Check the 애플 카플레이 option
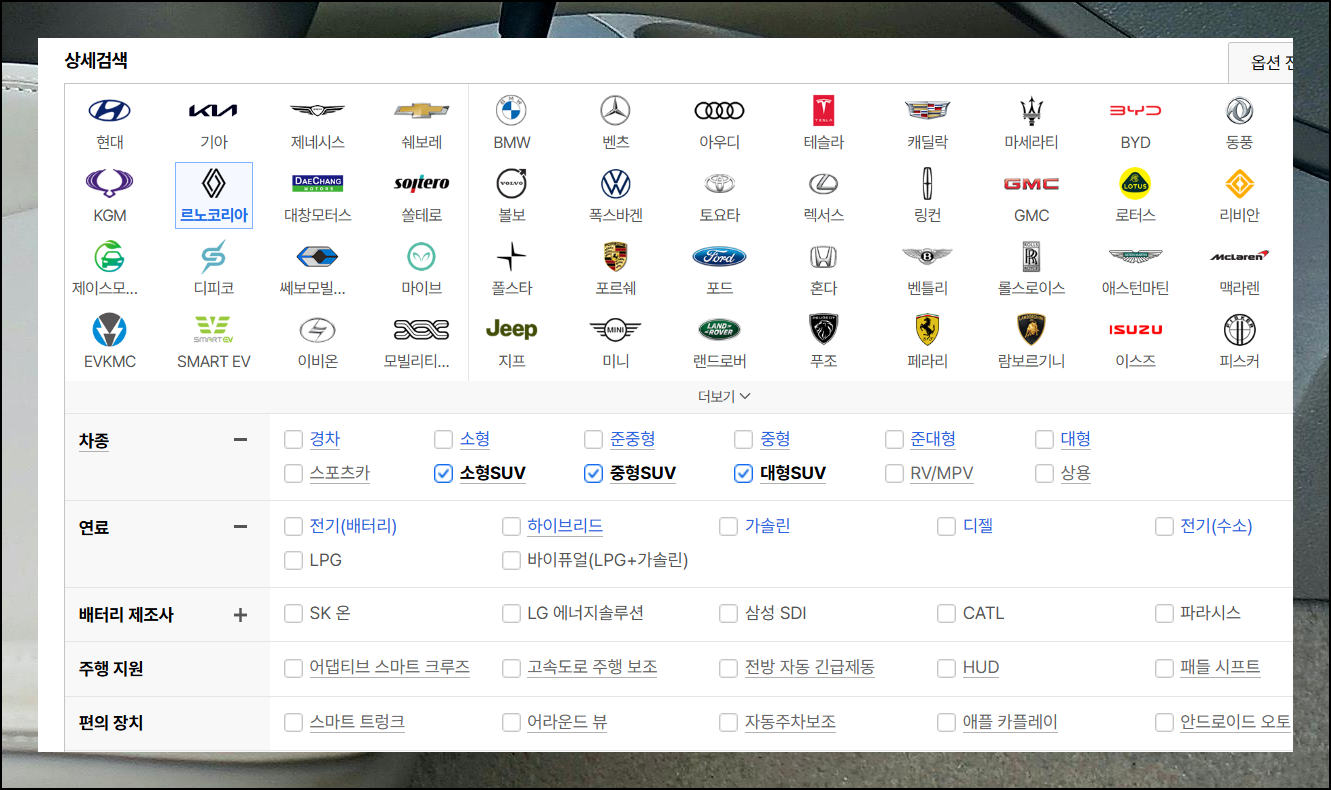 pyautogui.click(x=946, y=722)
